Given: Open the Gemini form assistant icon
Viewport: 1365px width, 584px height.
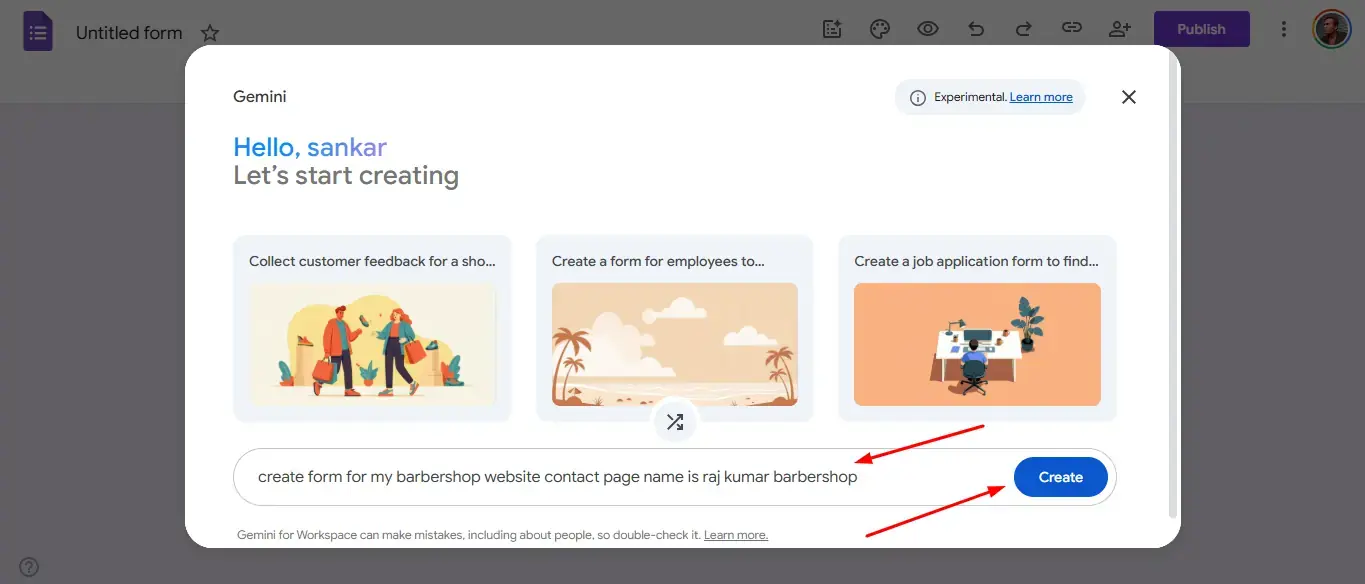Looking at the screenshot, I should coord(832,29).
